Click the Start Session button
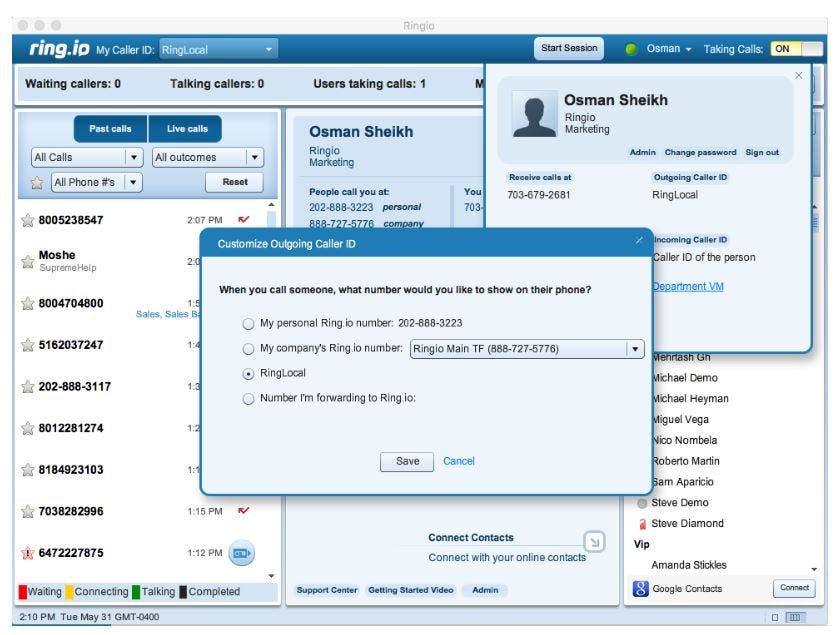836x635 pixels. [569, 48]
